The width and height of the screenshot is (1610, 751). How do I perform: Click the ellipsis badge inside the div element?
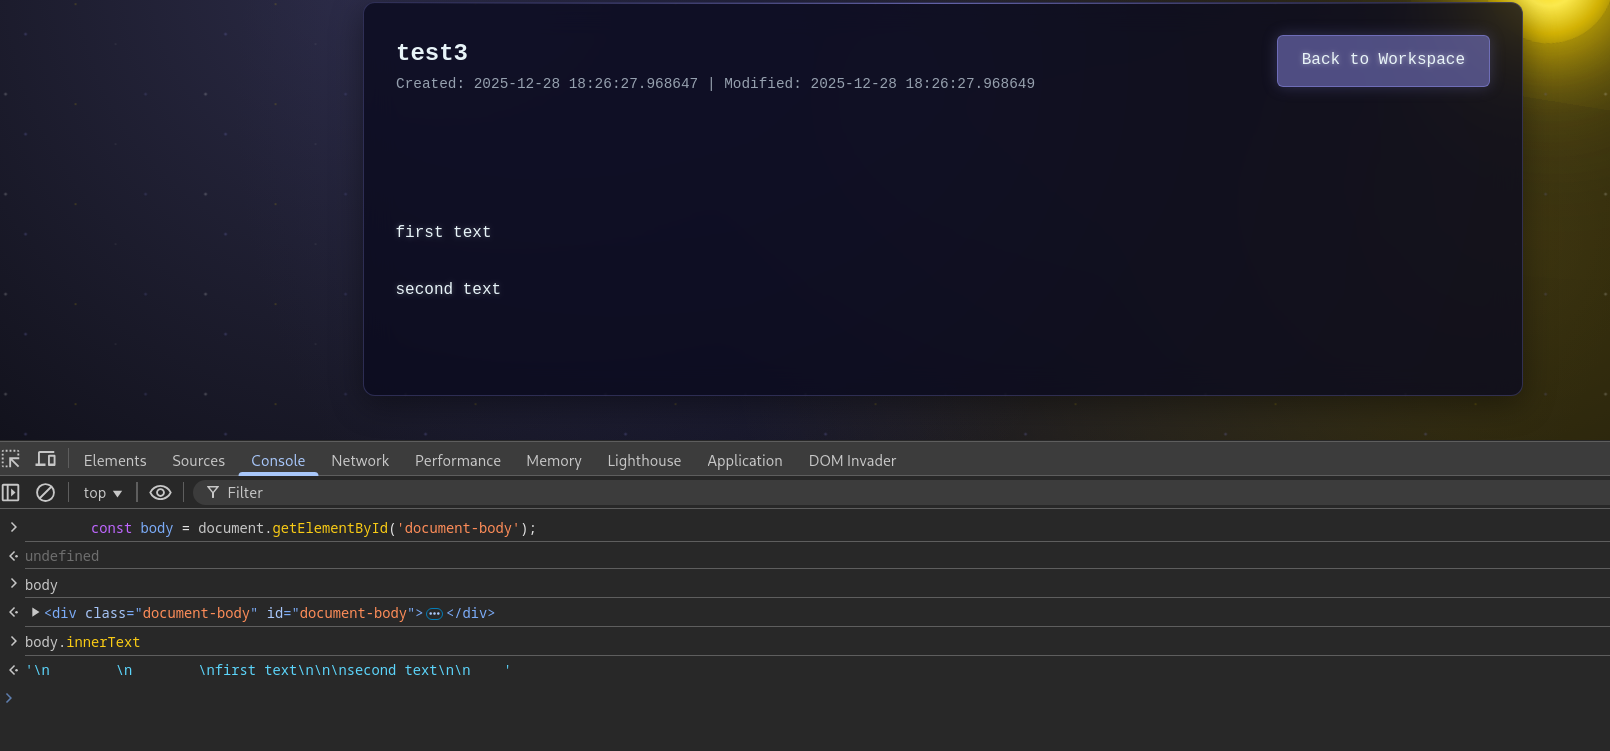[x=434, y=614]
